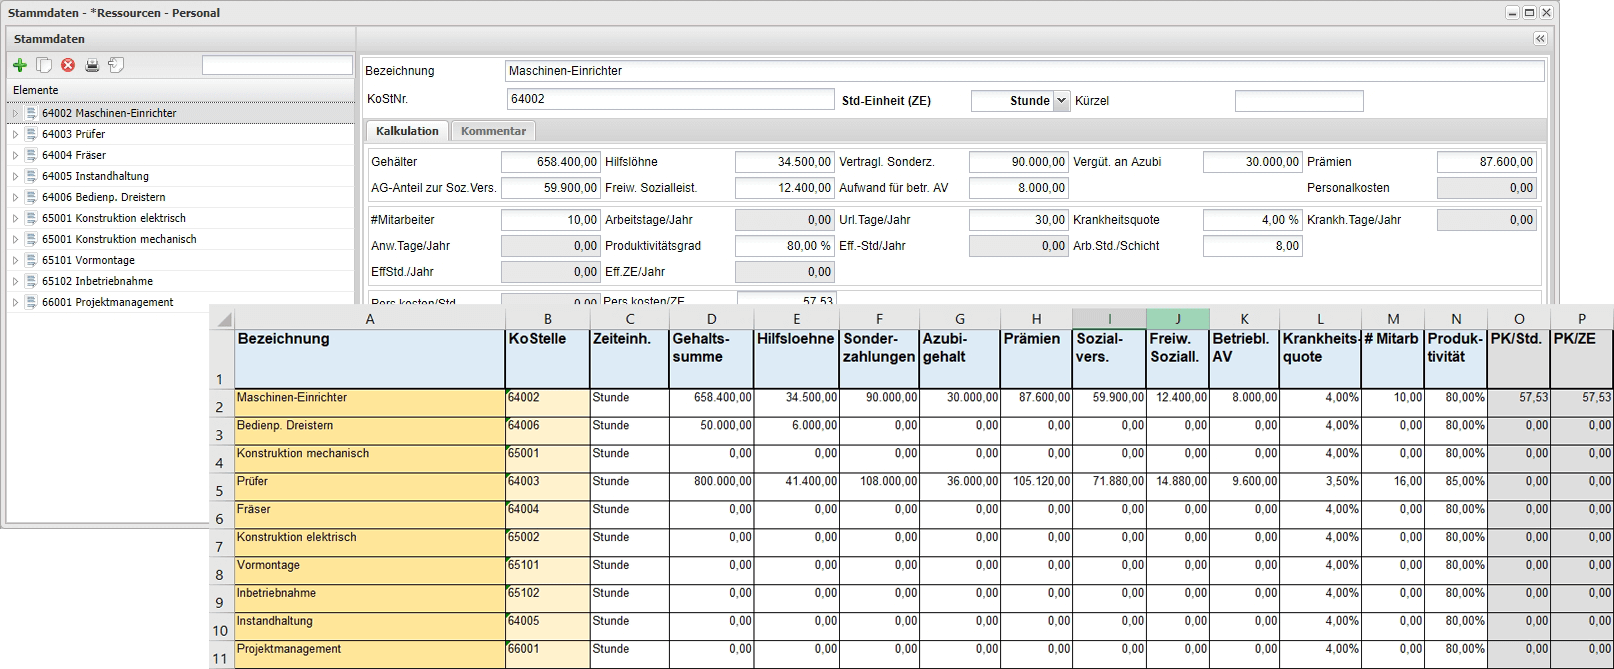Click the import page icon in toolbar

(x=116, y=65)
